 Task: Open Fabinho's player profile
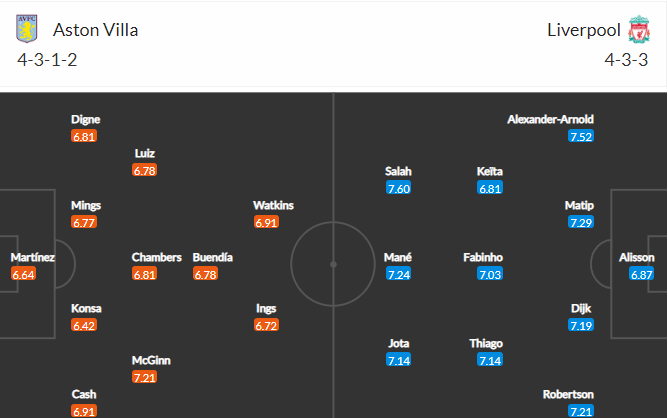point(483,257)
